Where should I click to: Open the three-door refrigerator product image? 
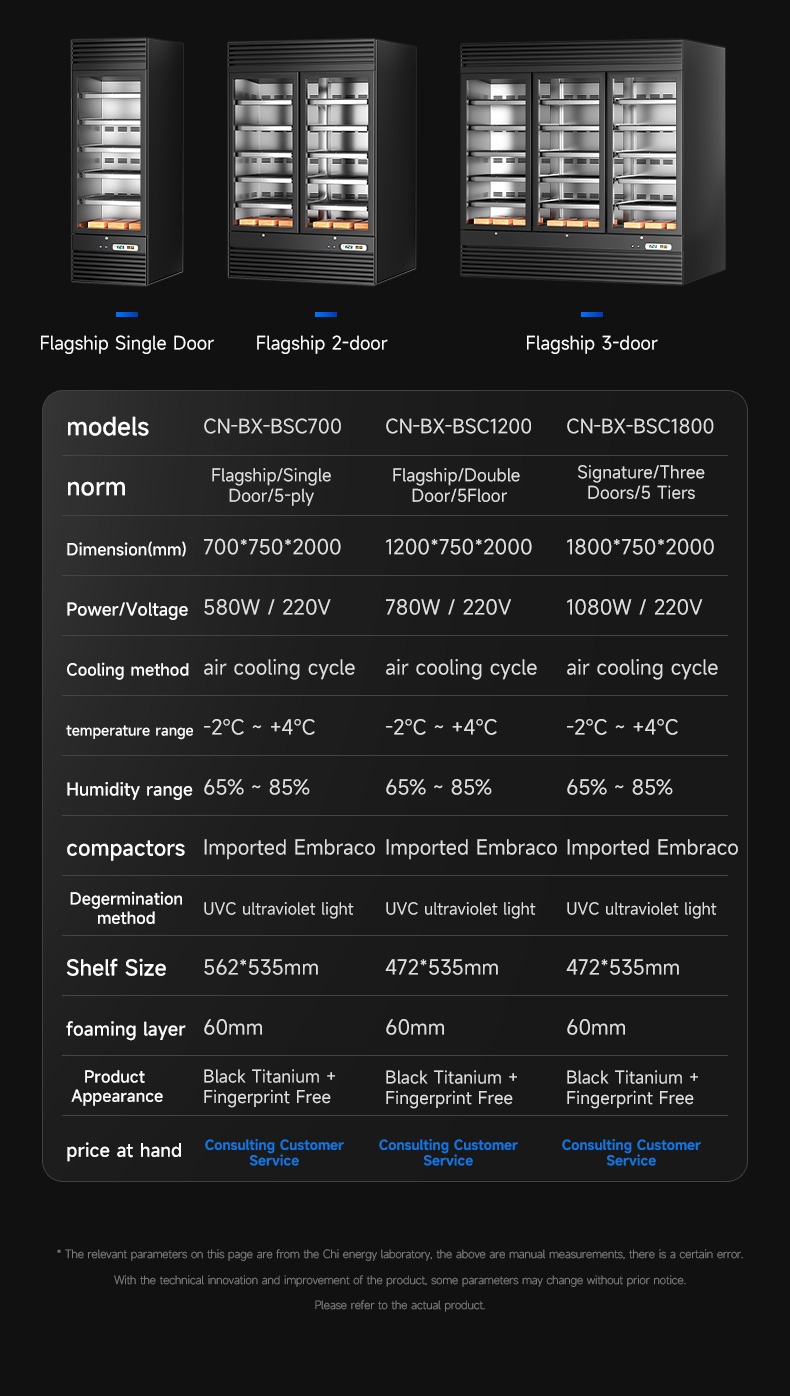coord(591,160)
